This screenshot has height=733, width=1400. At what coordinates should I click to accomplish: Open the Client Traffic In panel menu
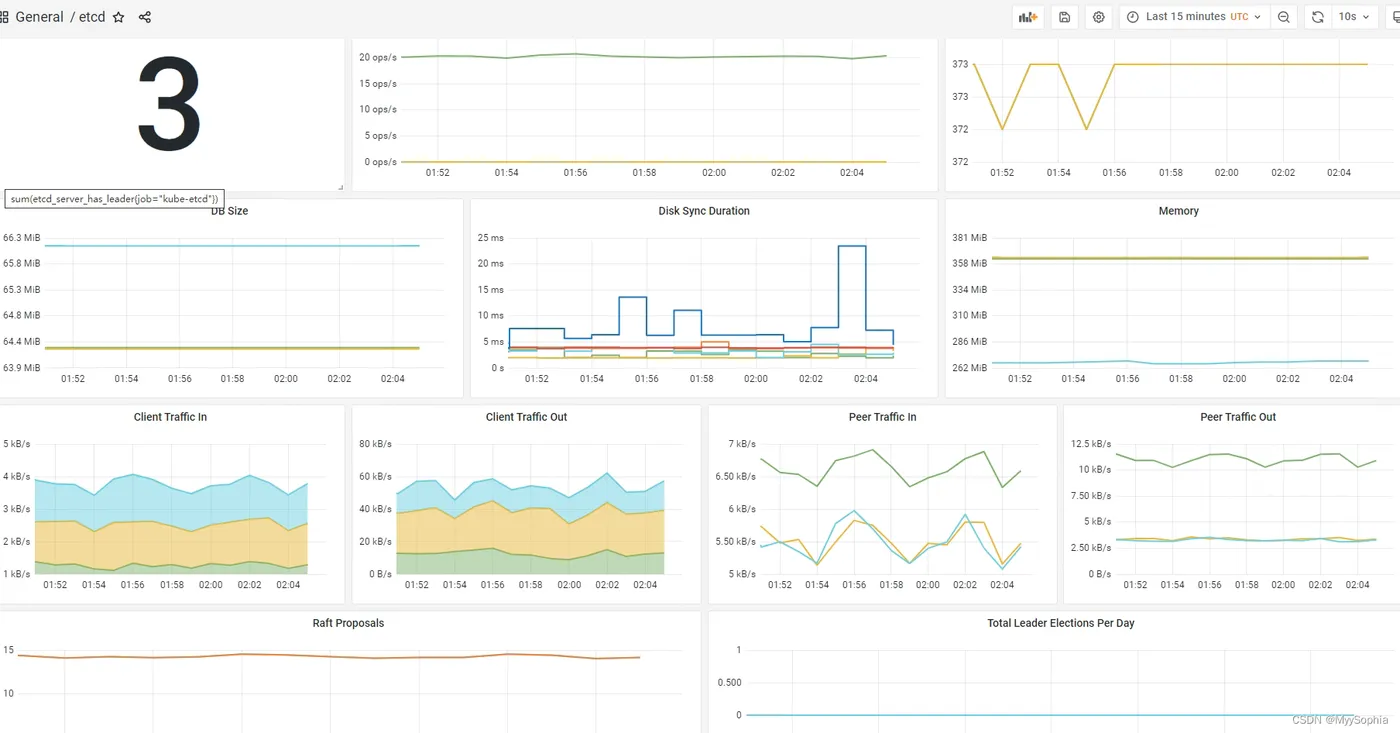pyautogui.click(x=170, y=417)
